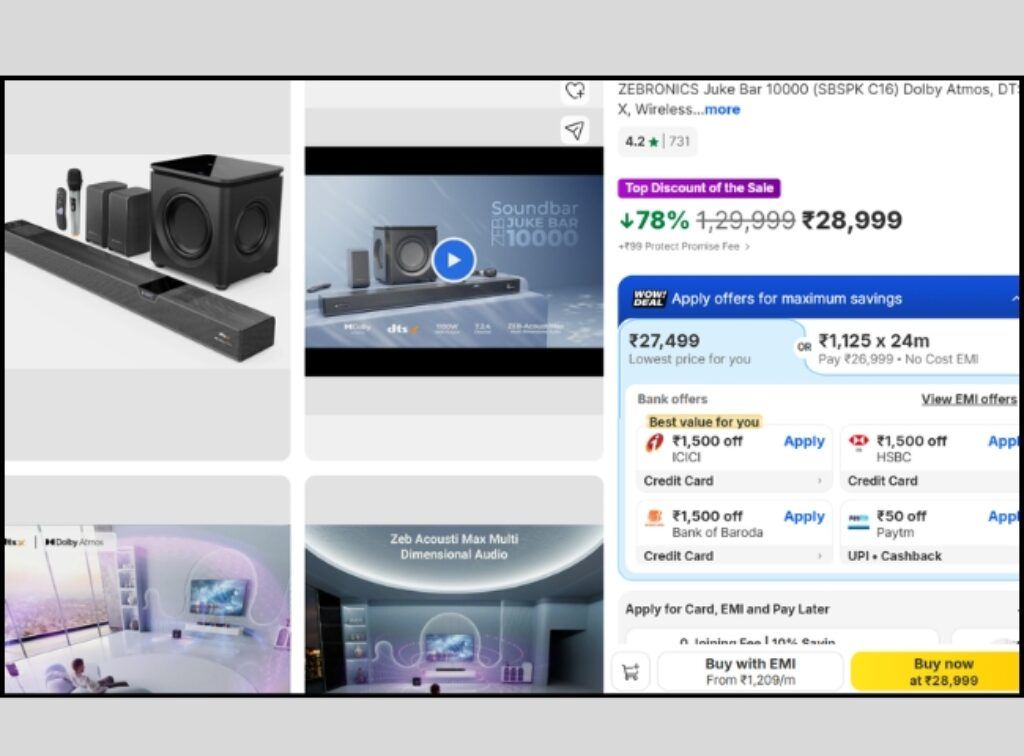Open the Dolby Atmos living room image

tap(148, 608)
